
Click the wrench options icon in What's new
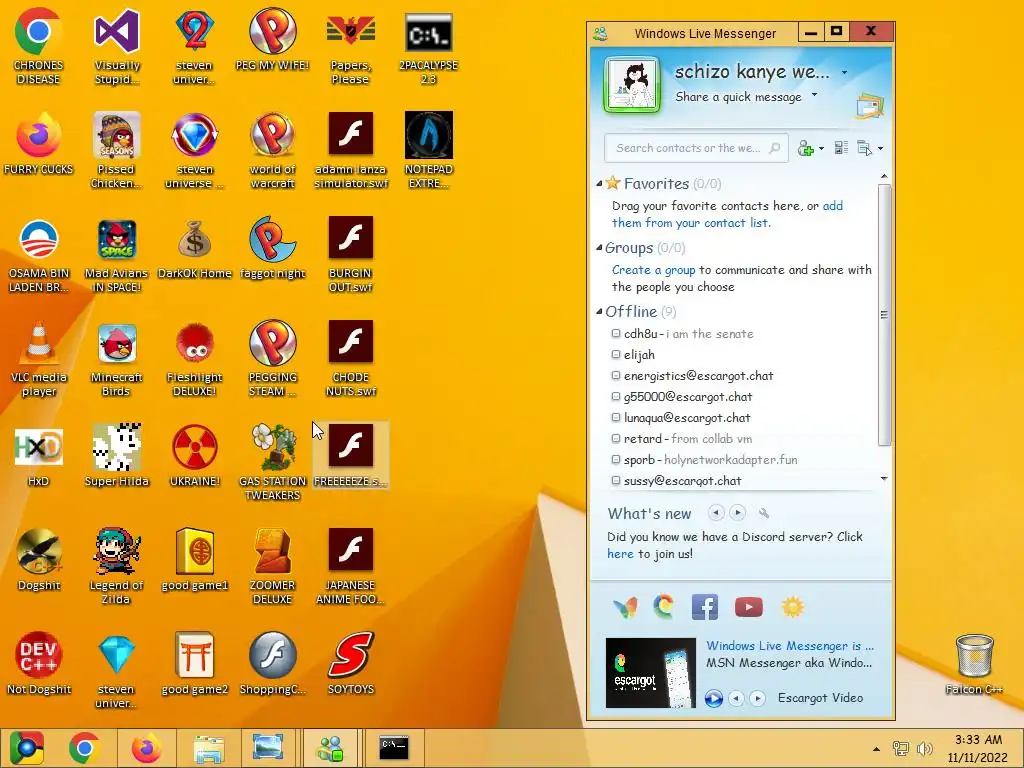(763, 513)
